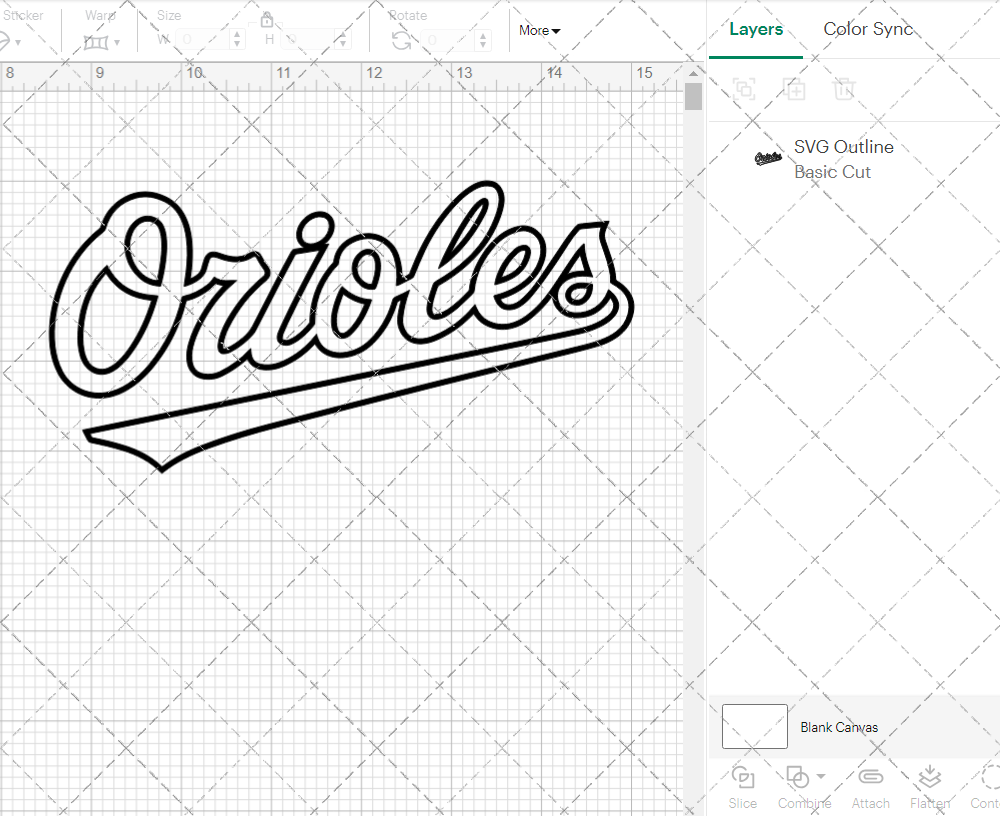Toggle the size aspect ratio lock
Image resolution: width=1000 pixels, height=816 pixels.
(267, 20)
